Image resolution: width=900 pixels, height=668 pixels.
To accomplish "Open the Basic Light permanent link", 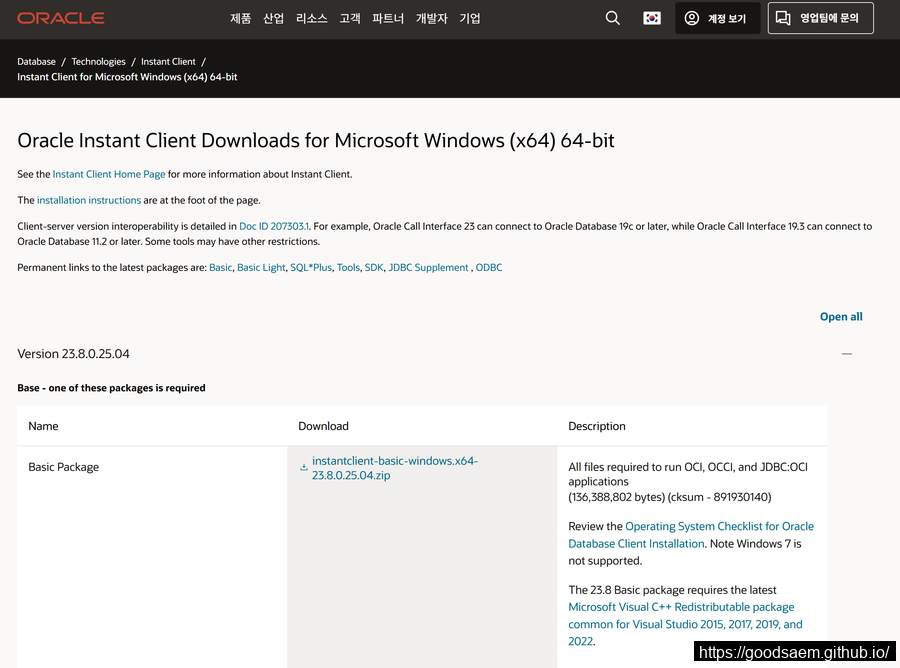I will [x=261, y=267].
